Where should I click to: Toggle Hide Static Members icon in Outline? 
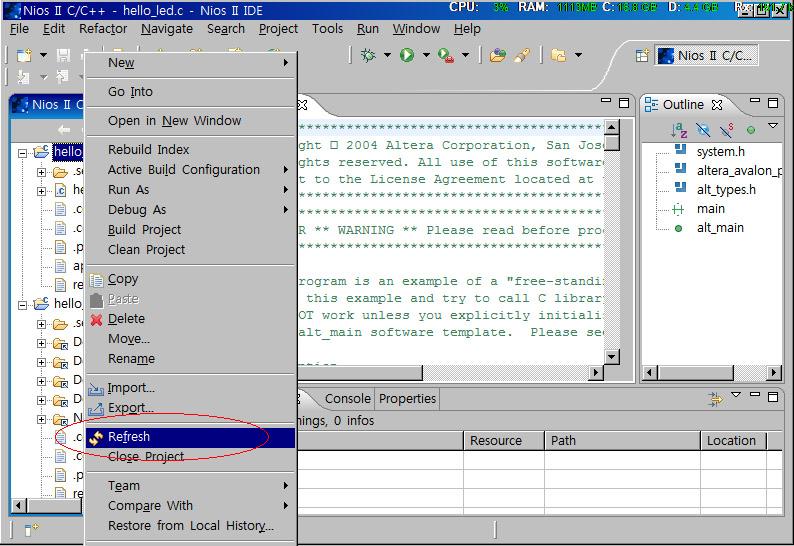click(727, 130)
